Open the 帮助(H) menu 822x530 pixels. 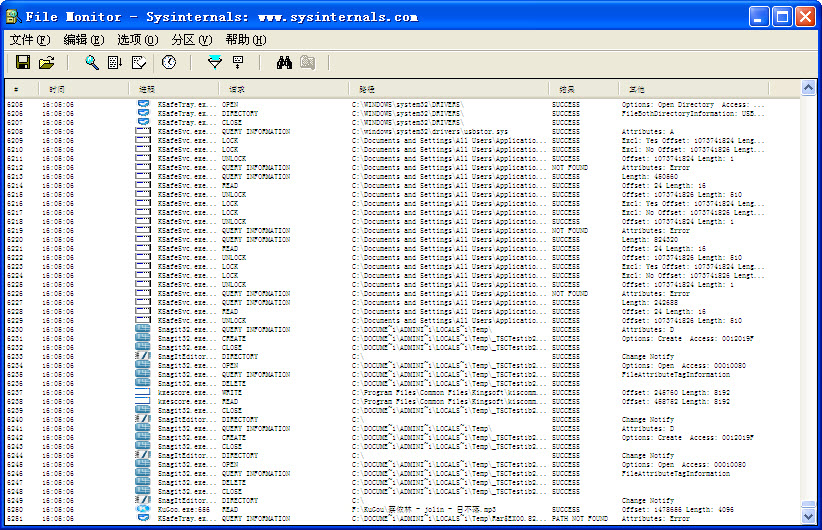click(246, 40)
